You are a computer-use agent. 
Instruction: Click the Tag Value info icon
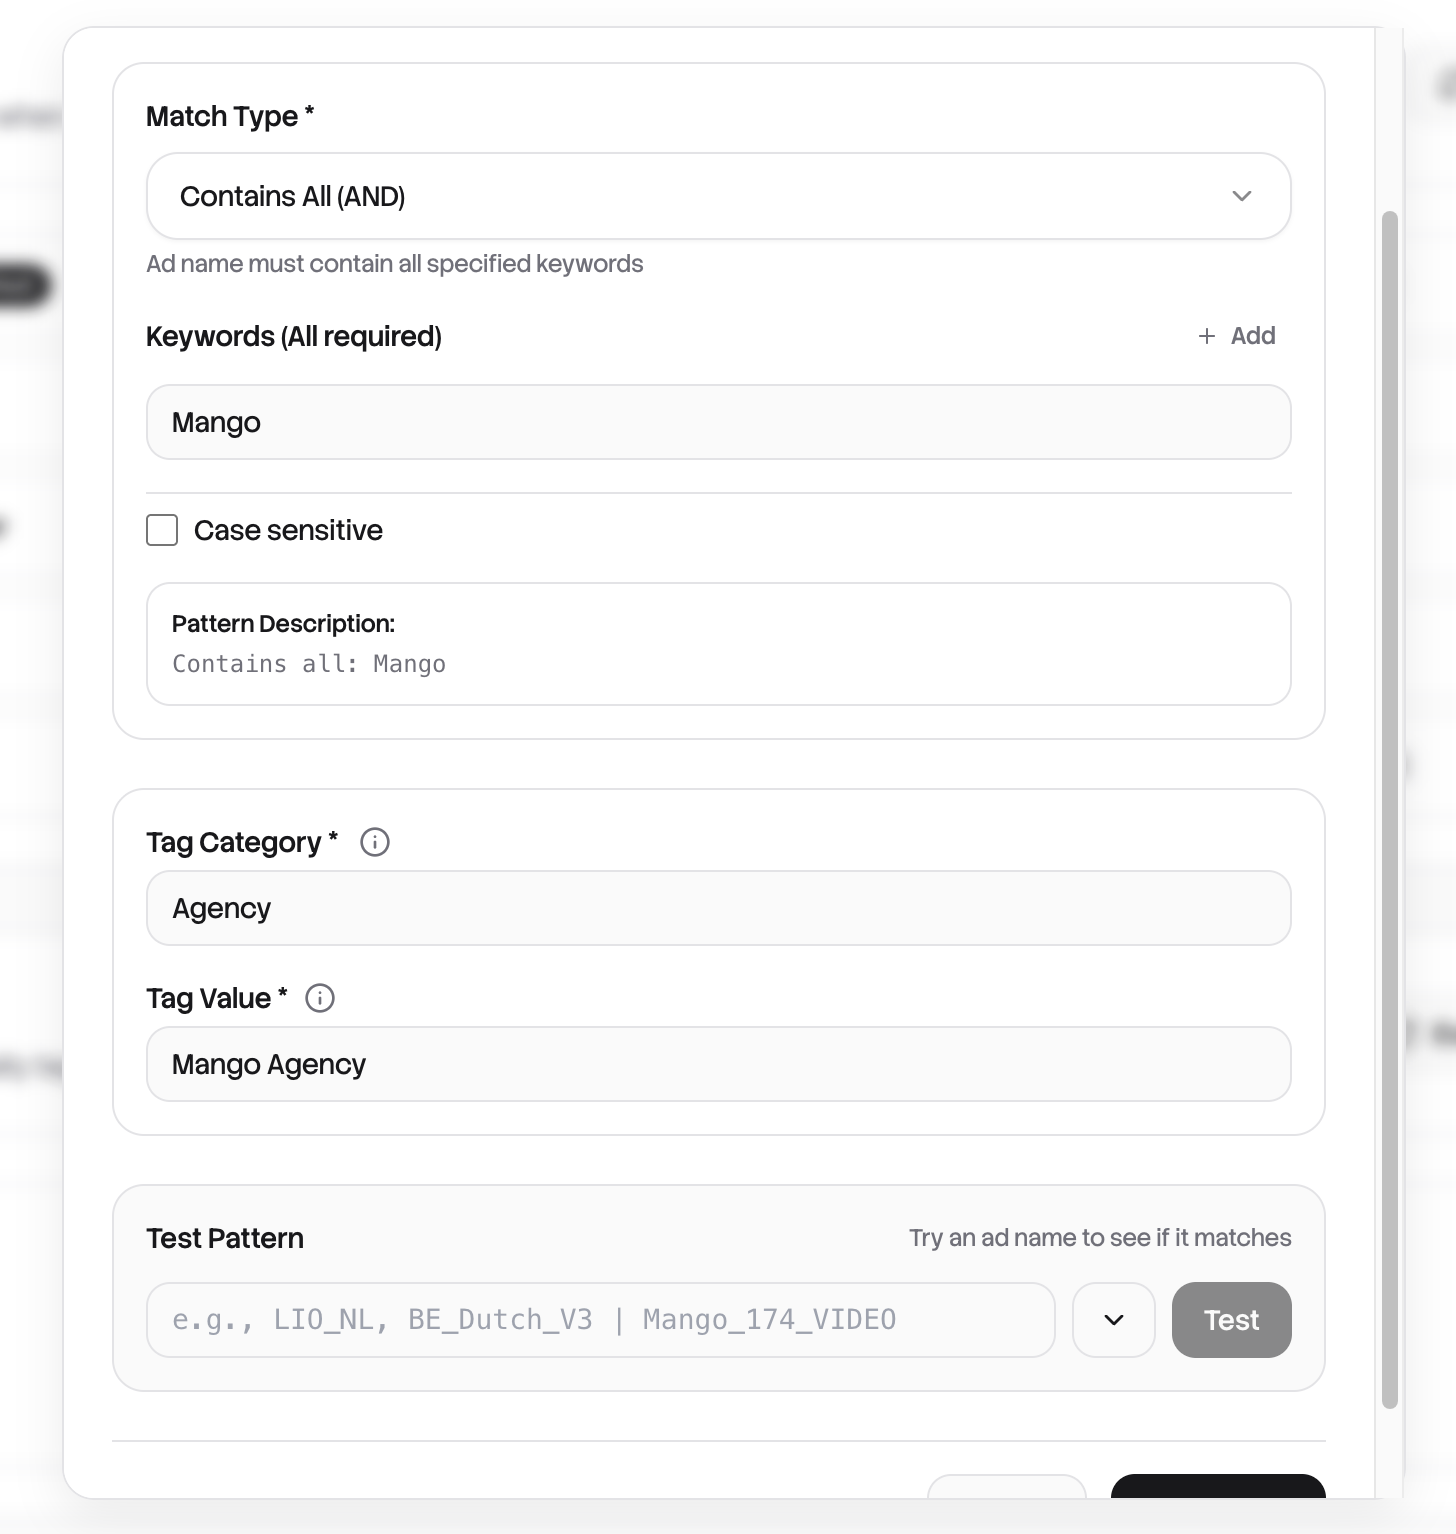319,997
